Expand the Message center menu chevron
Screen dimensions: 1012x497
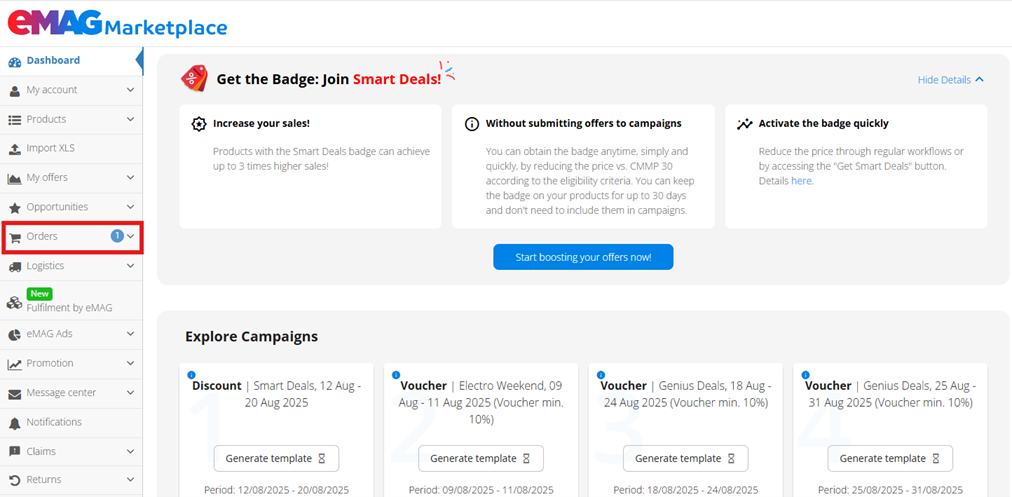130,393
